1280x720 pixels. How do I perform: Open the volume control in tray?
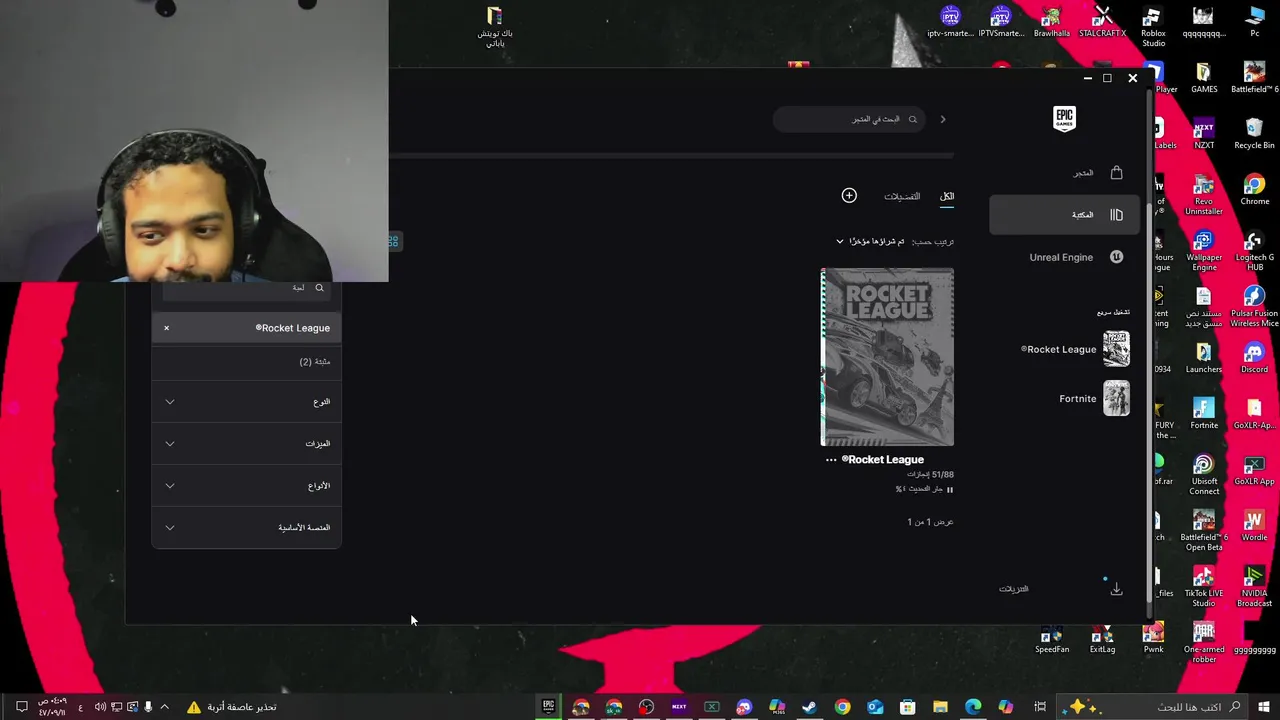tap(100, 707)
